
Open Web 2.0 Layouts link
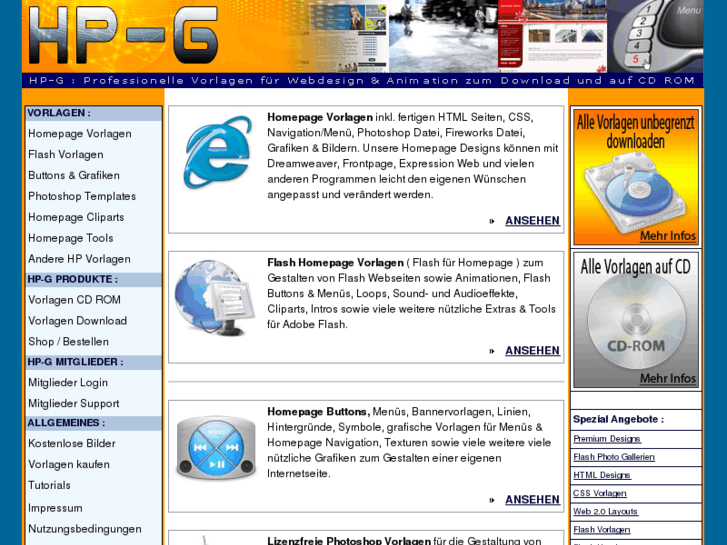point(605,511)
